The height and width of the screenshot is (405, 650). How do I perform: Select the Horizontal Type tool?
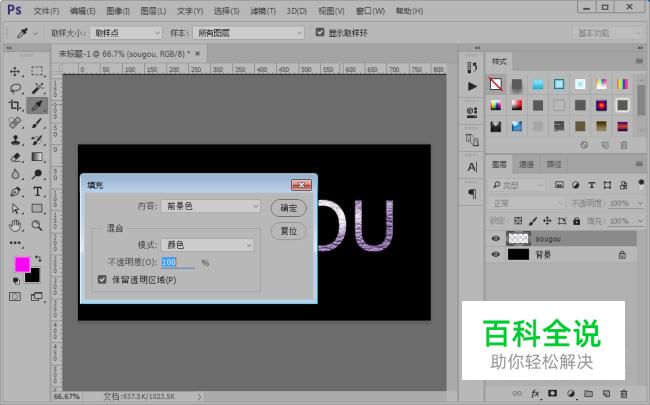click(37, 192)
